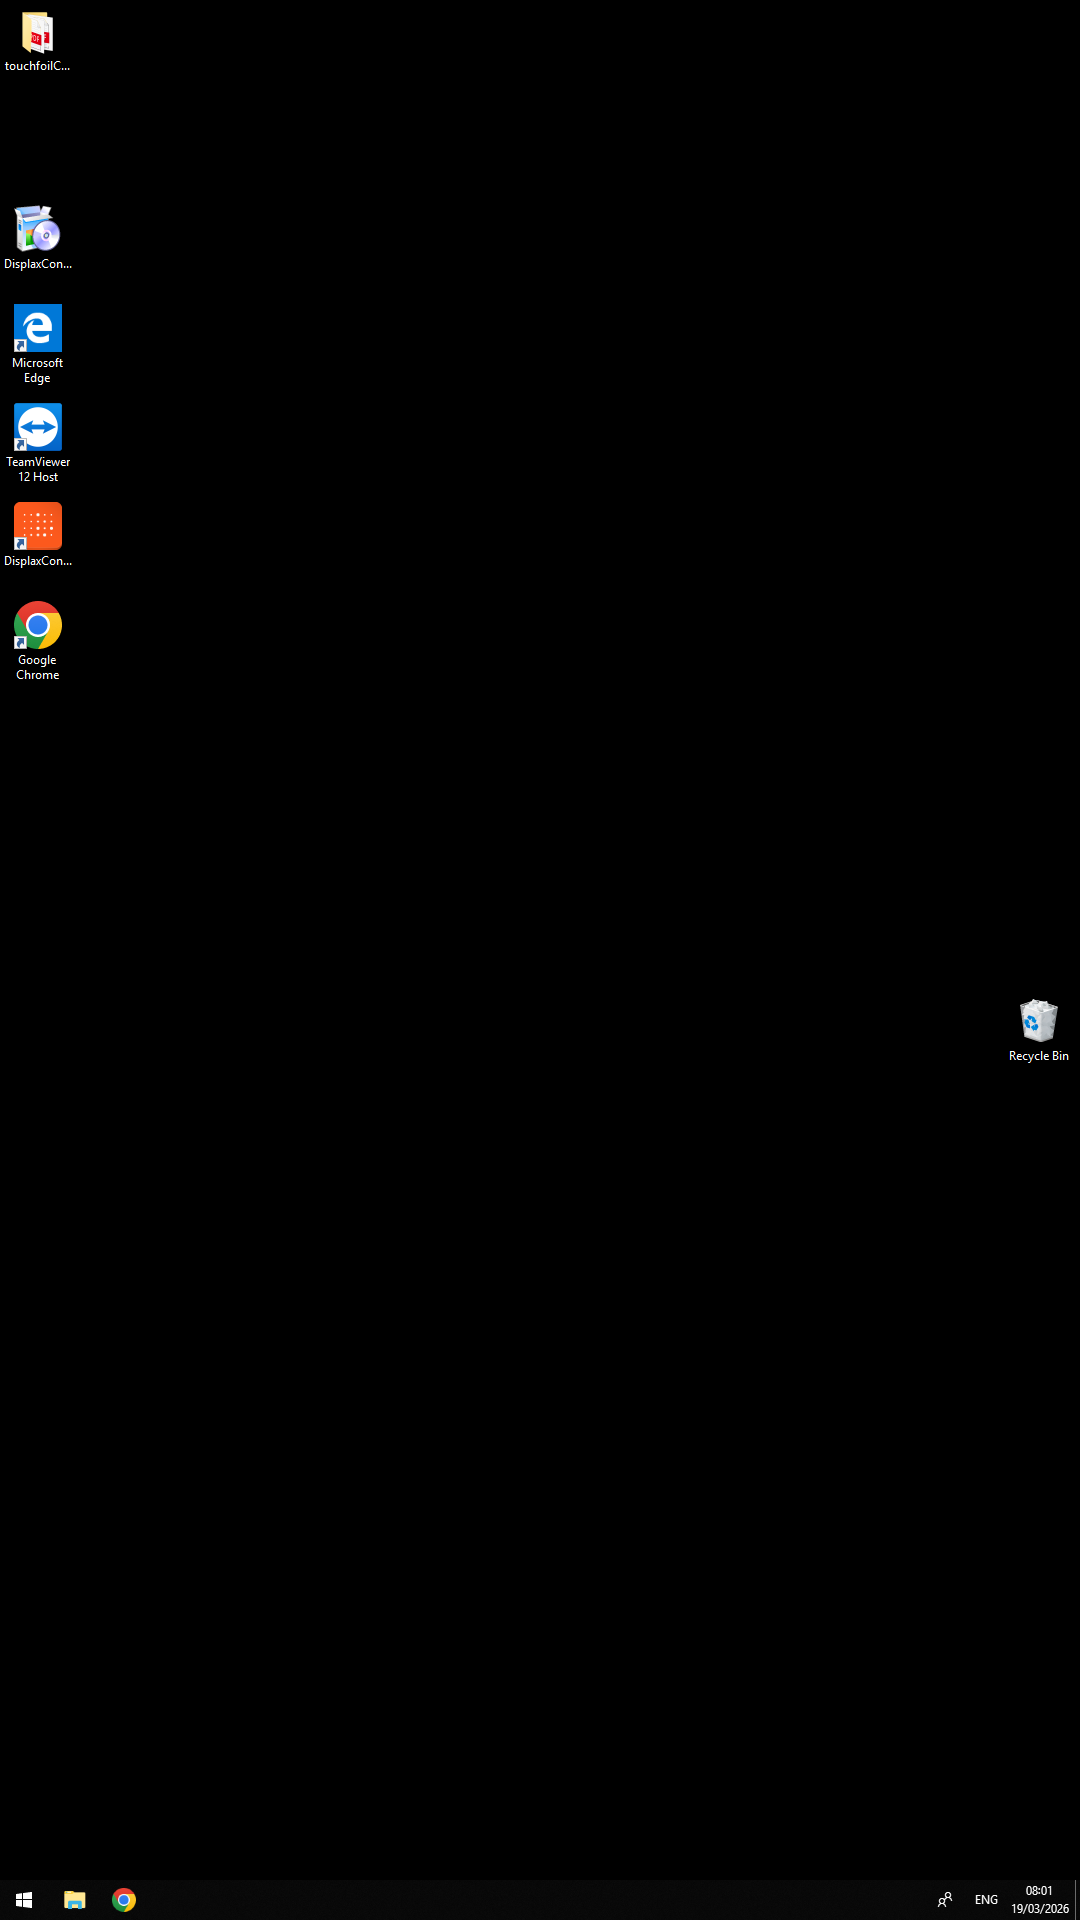Click the Show desktop sliver at taskbar end
Image resolution: width=1080 pixels, height=1920 pixels.
(x=1076, y=1900)
